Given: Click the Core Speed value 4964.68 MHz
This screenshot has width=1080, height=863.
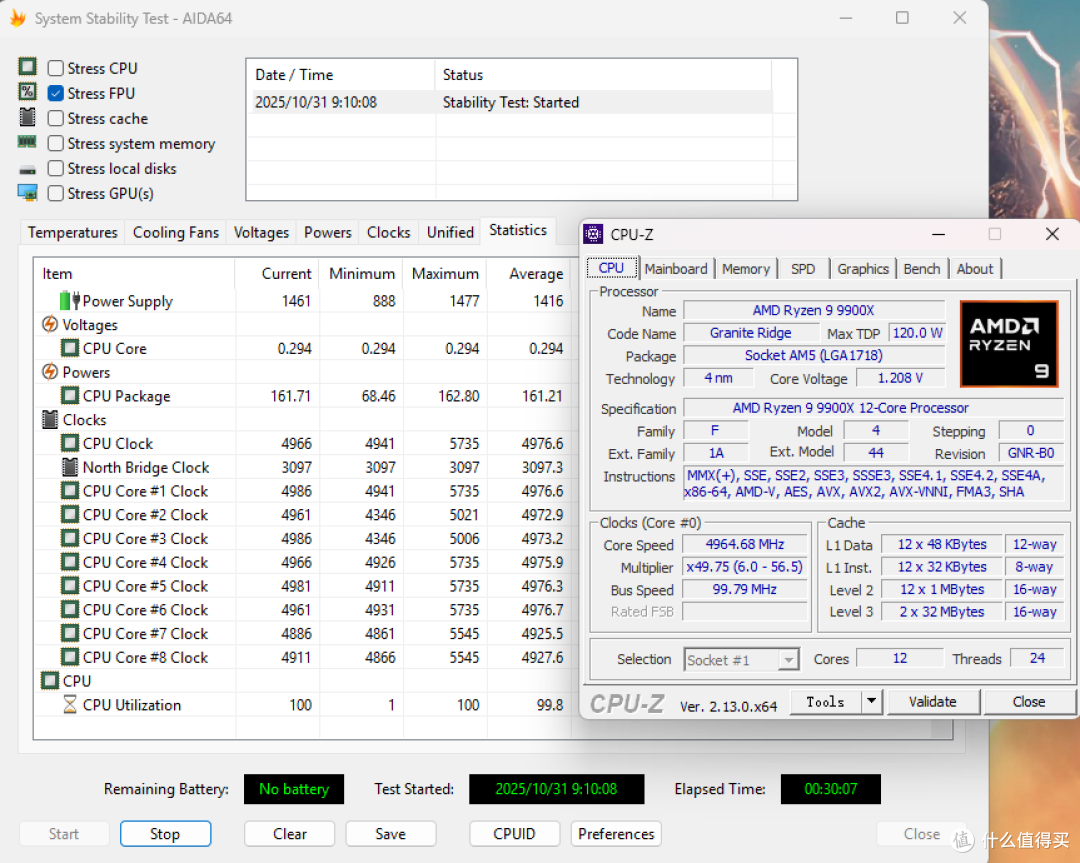Looking at the screenshot, I should click(x=745, y=544).
